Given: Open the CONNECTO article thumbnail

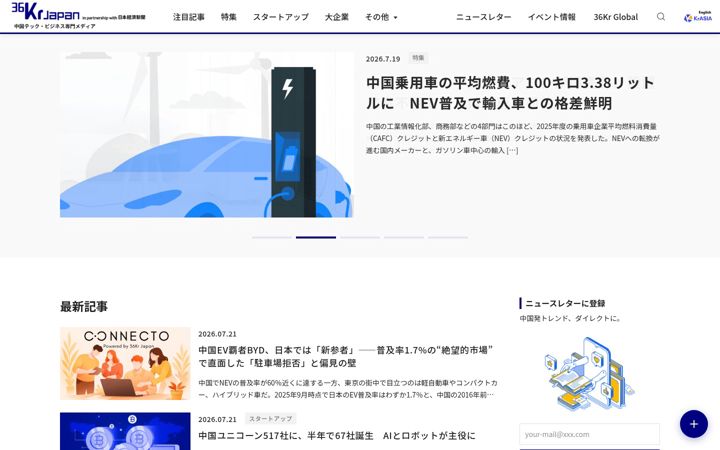Looking at the screenshot, I should [x=125, y=363].
